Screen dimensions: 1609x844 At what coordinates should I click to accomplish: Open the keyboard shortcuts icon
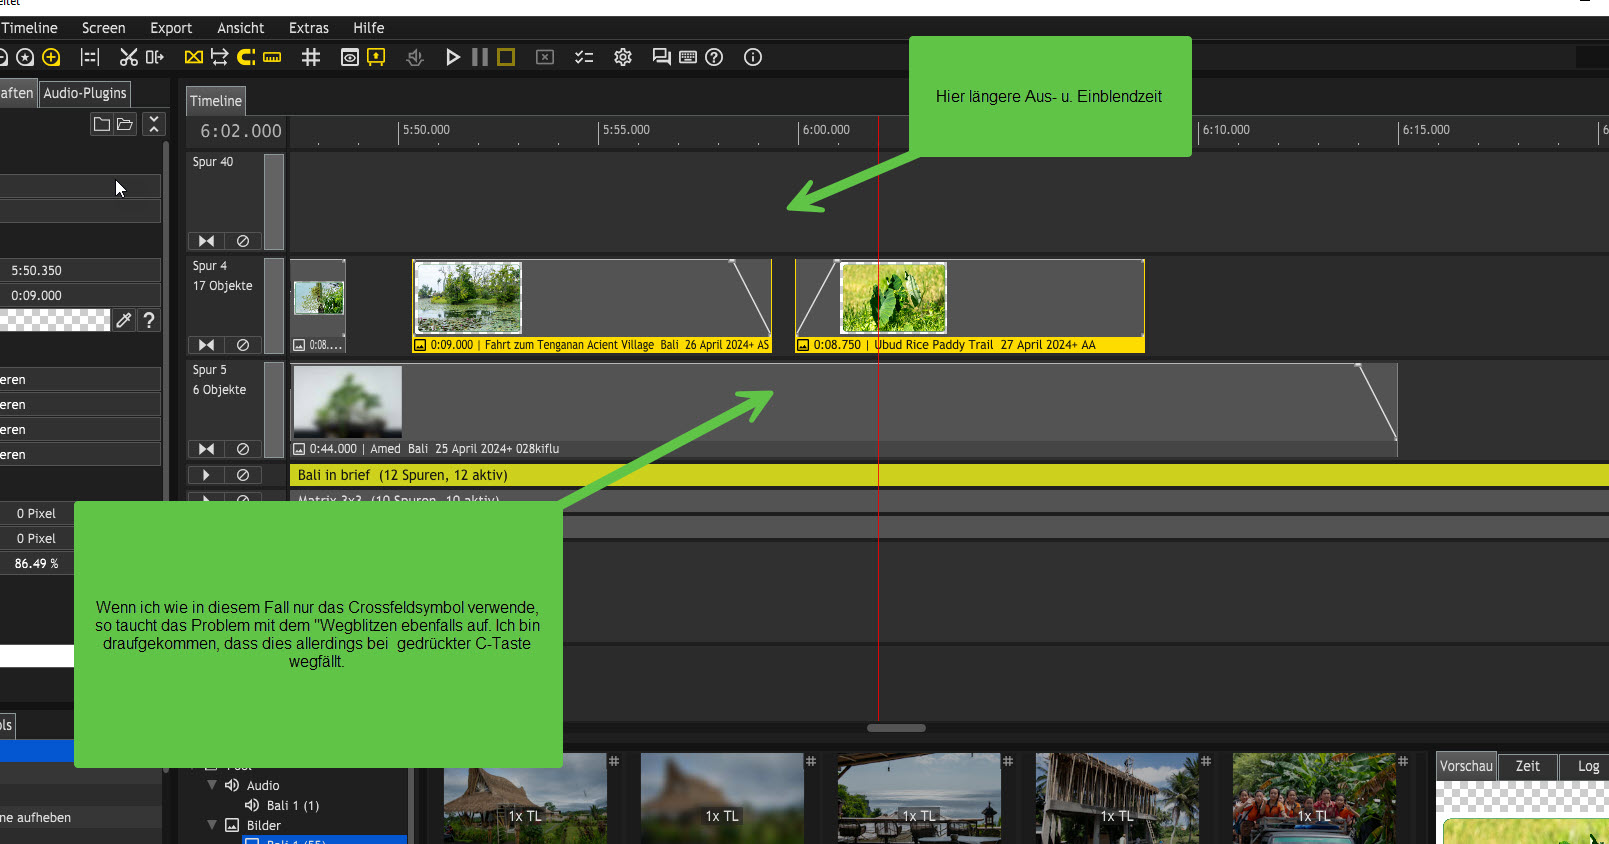coord(688,57)
